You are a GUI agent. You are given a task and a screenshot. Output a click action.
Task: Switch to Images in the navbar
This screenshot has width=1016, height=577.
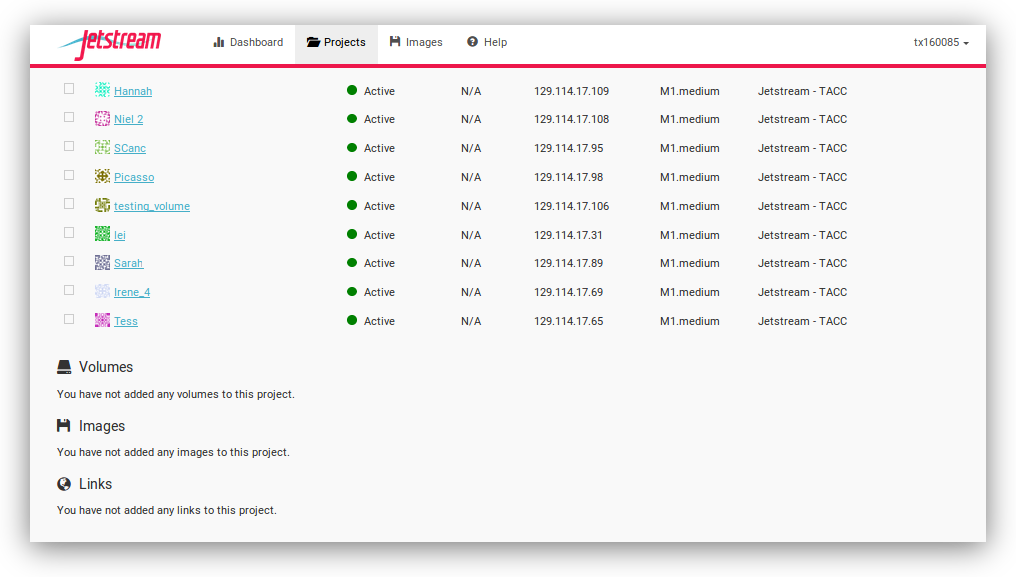[x=416, y=43]
